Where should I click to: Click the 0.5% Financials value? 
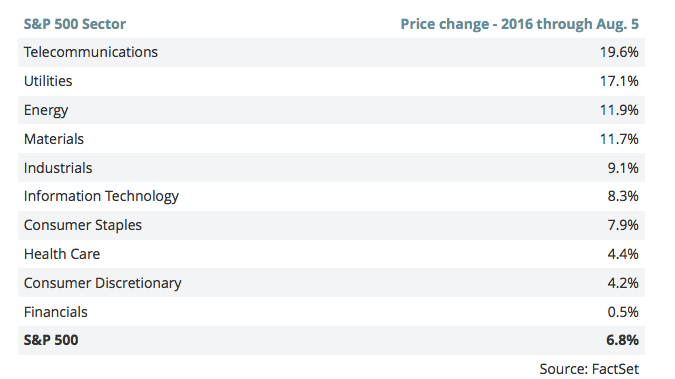point(623,312)
